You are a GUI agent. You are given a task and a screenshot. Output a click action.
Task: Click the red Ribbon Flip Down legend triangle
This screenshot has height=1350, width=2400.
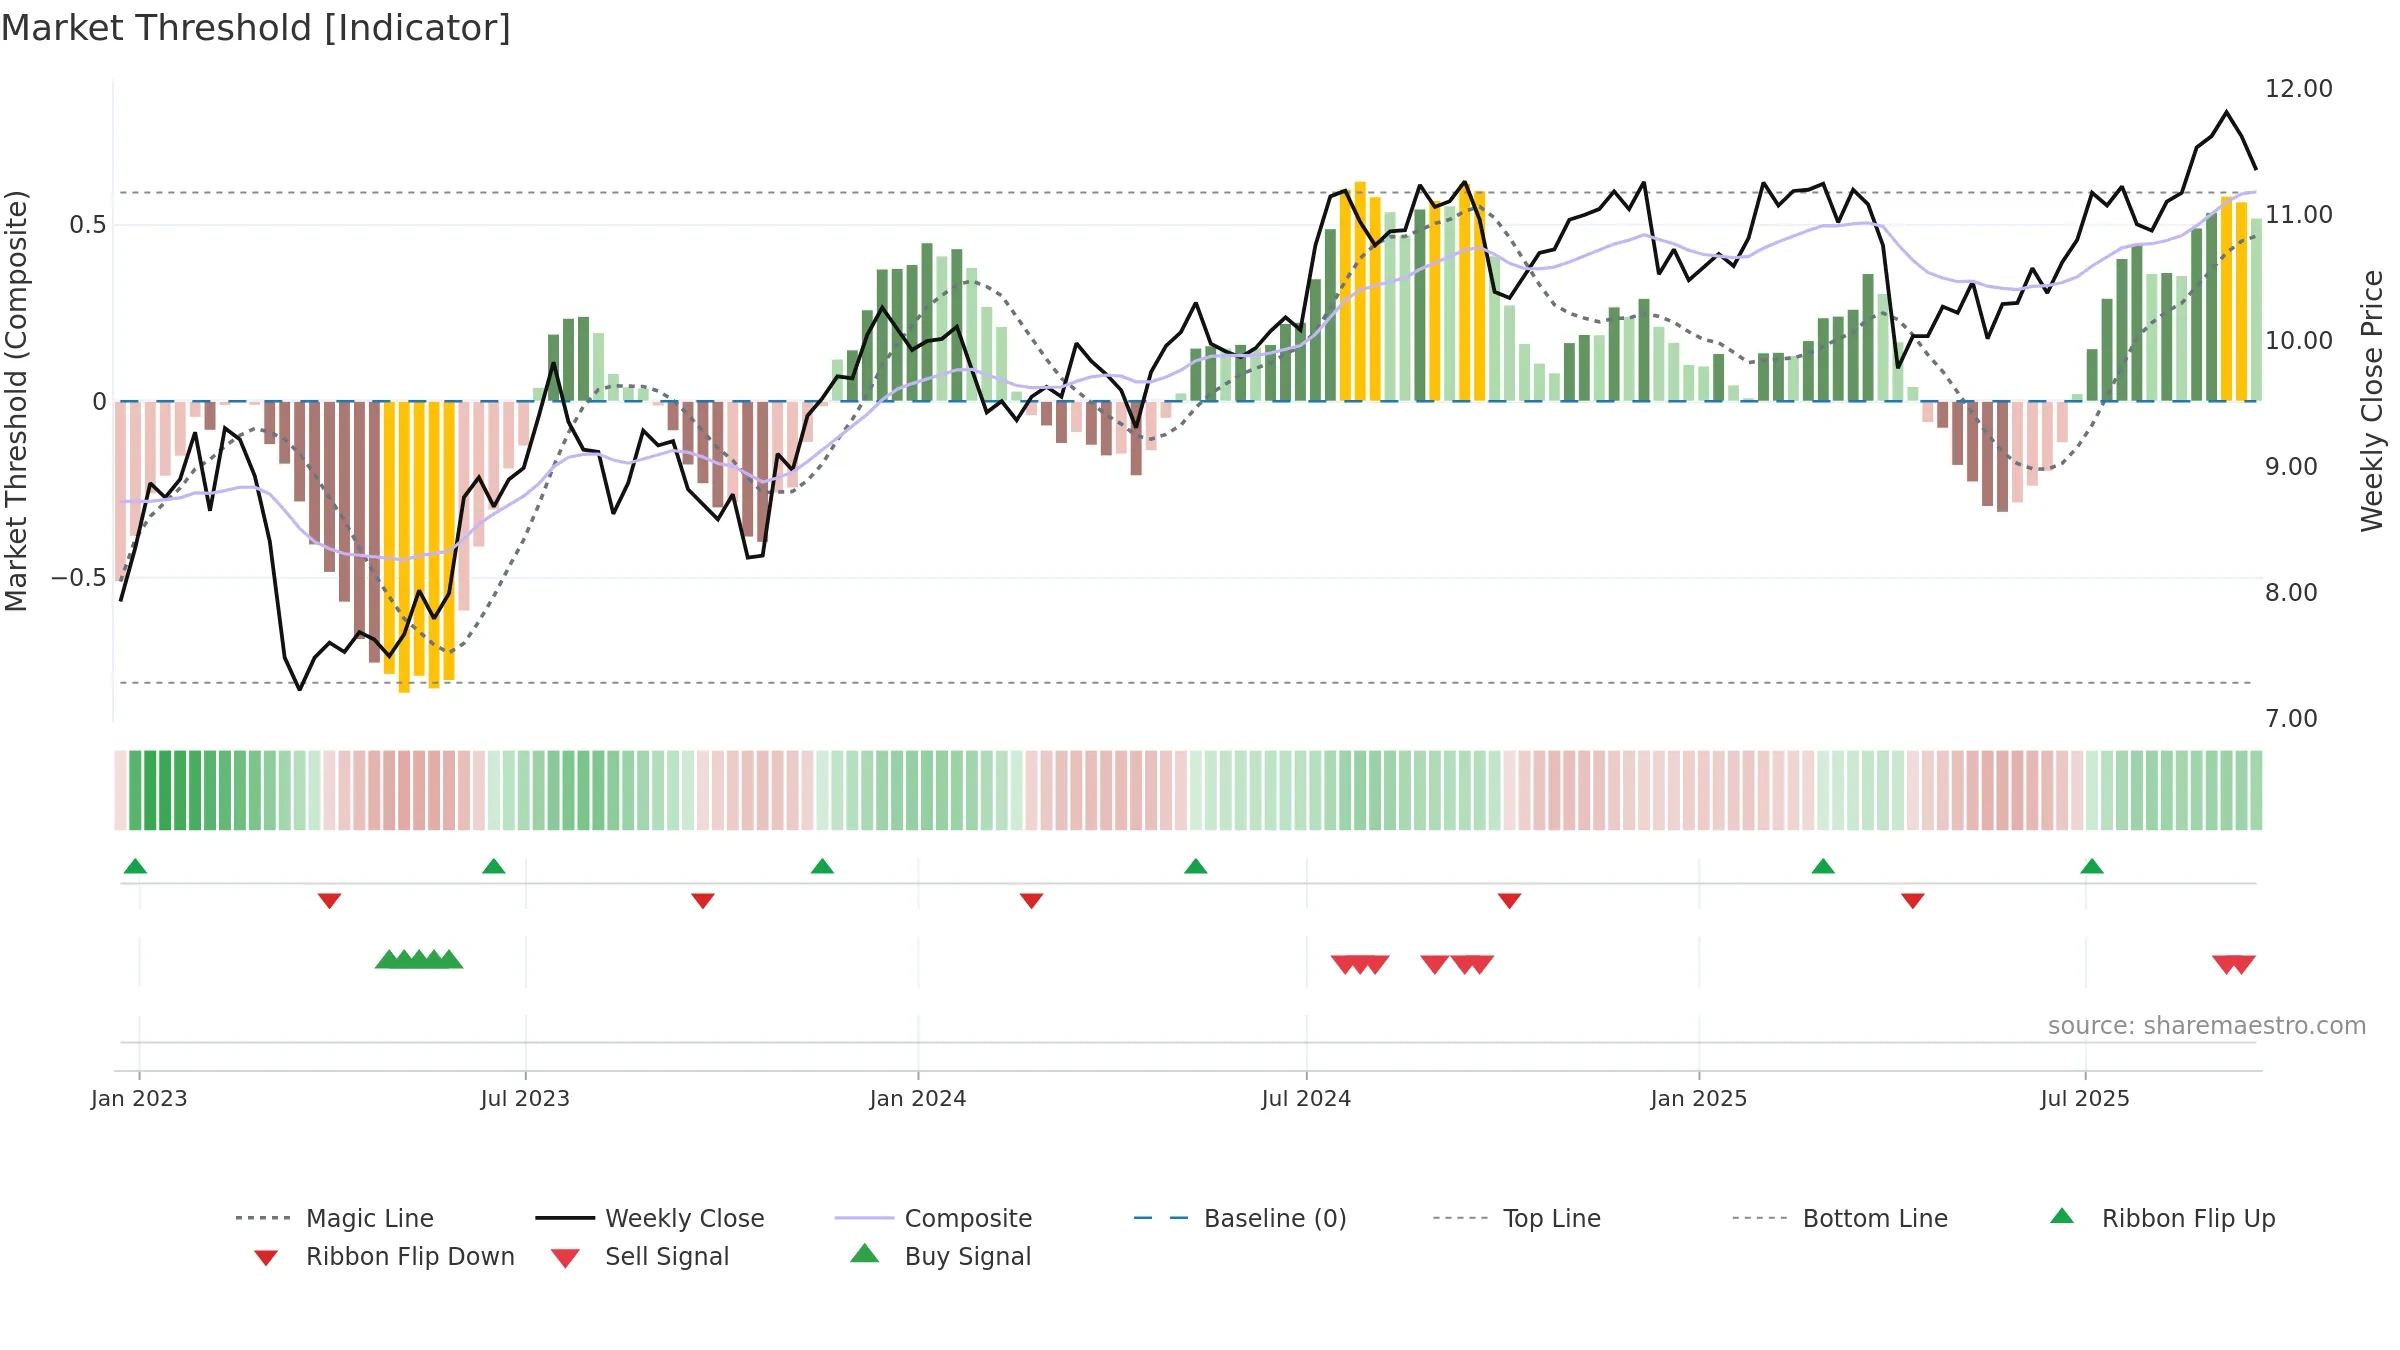pos(266,1258)
